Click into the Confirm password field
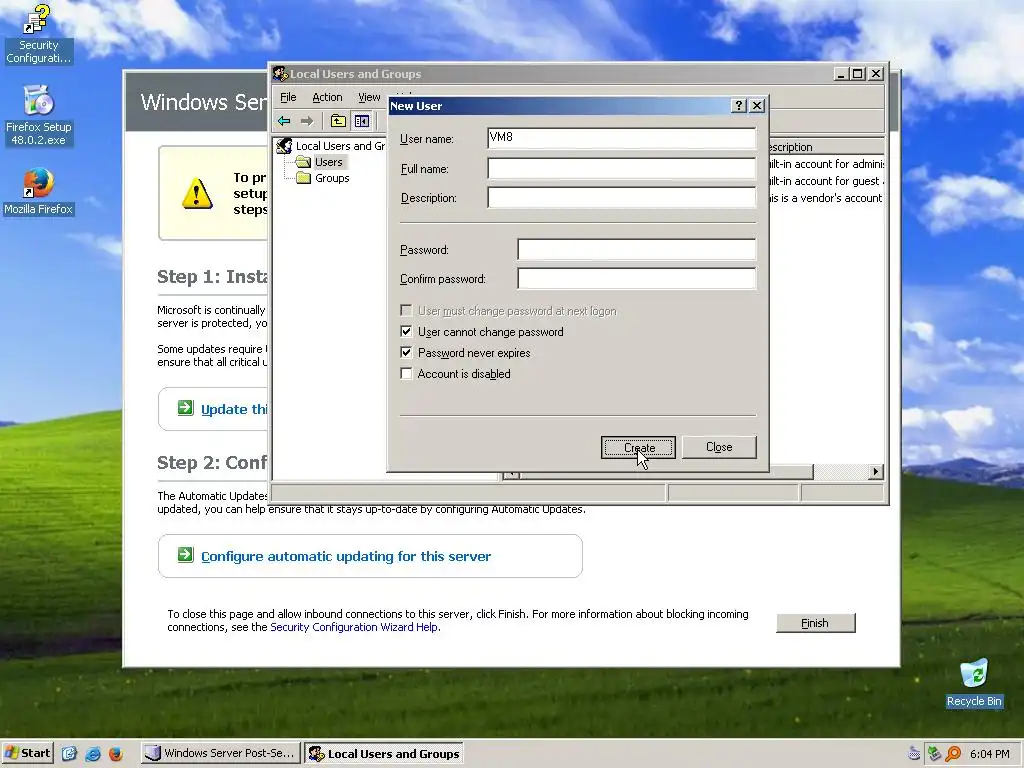Image resolution: width=1024 pixels, height=768 pixels. [637, 278]
